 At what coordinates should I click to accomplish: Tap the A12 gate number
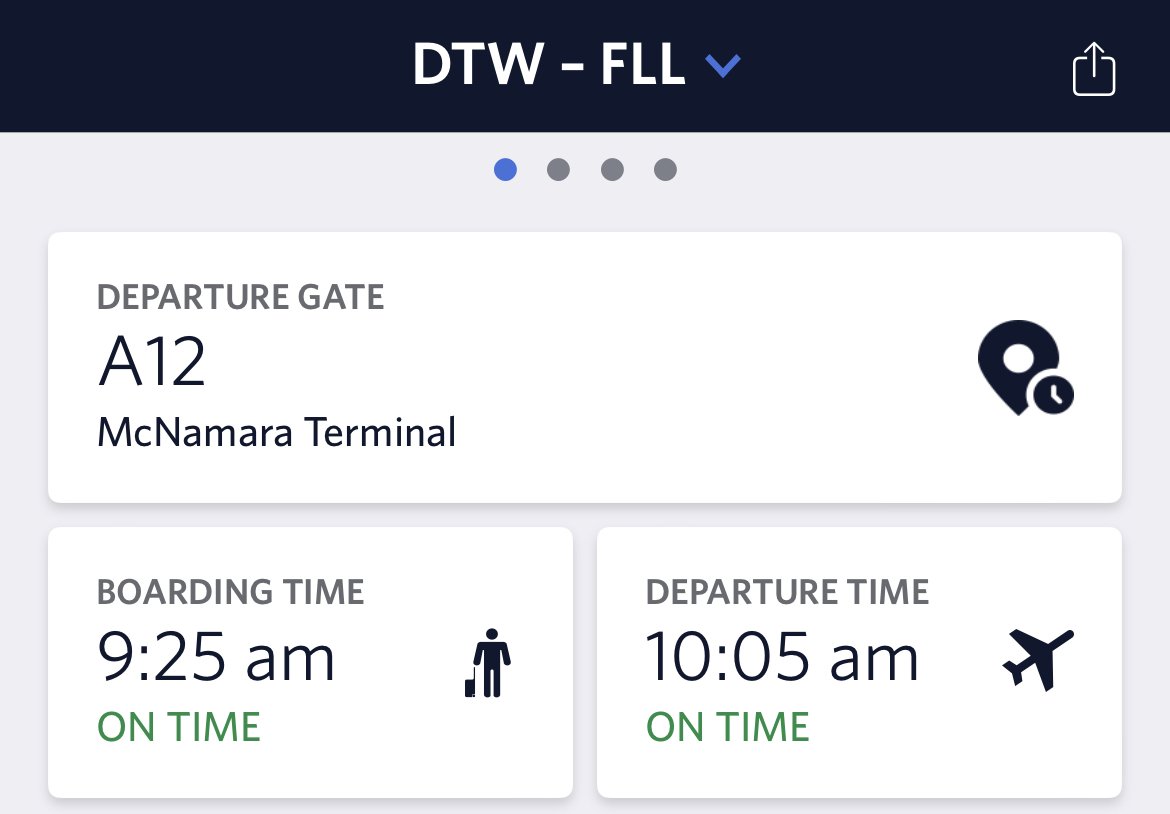pyautogui.click(x=151, y=361)
